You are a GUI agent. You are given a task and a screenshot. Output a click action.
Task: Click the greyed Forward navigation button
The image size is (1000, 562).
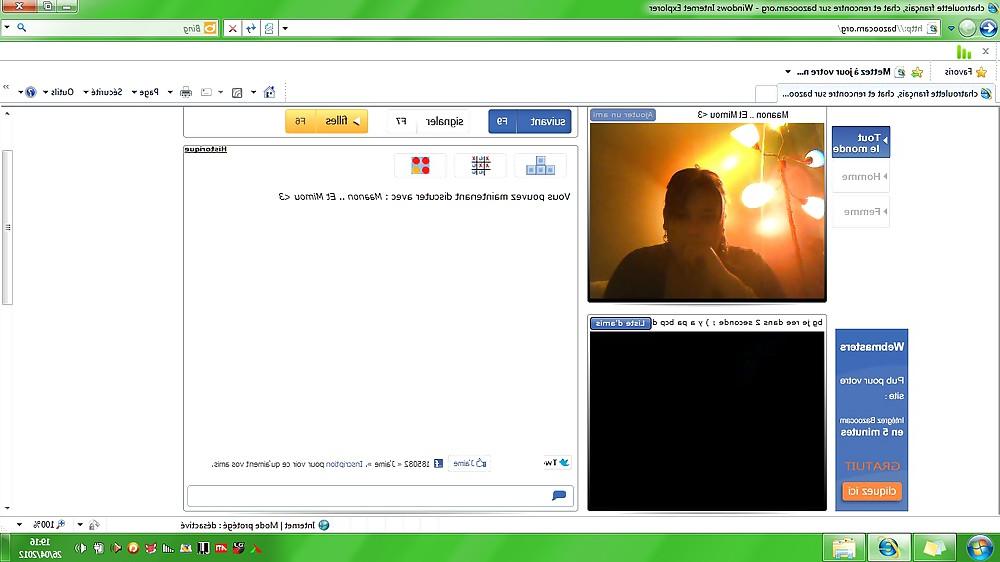coord(967,27)
